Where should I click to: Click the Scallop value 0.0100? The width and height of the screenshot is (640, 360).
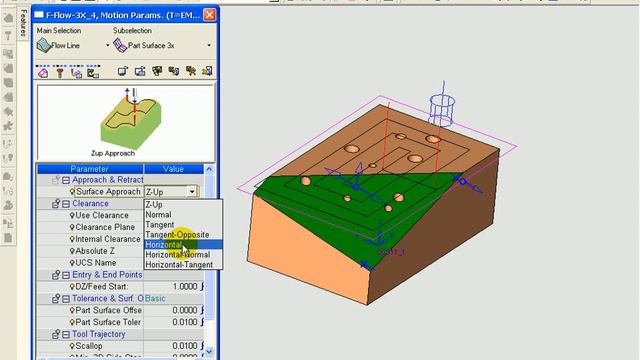click(184, 346)
